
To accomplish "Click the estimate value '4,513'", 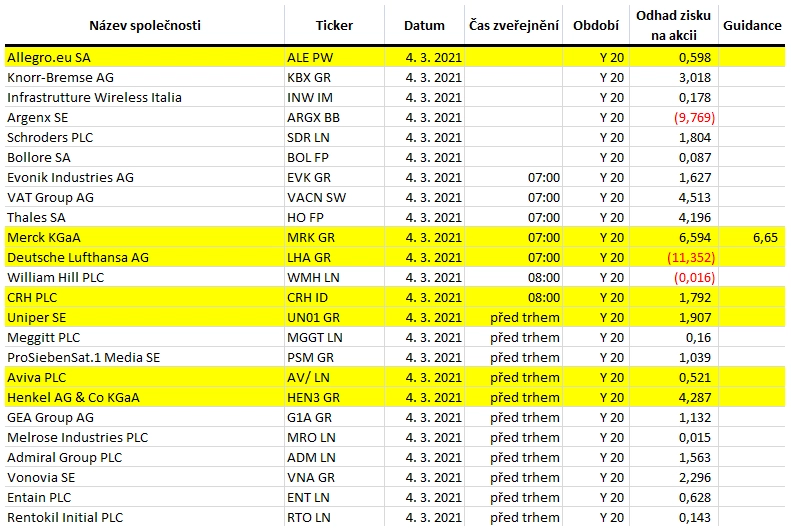I will (x=695, y=197).
